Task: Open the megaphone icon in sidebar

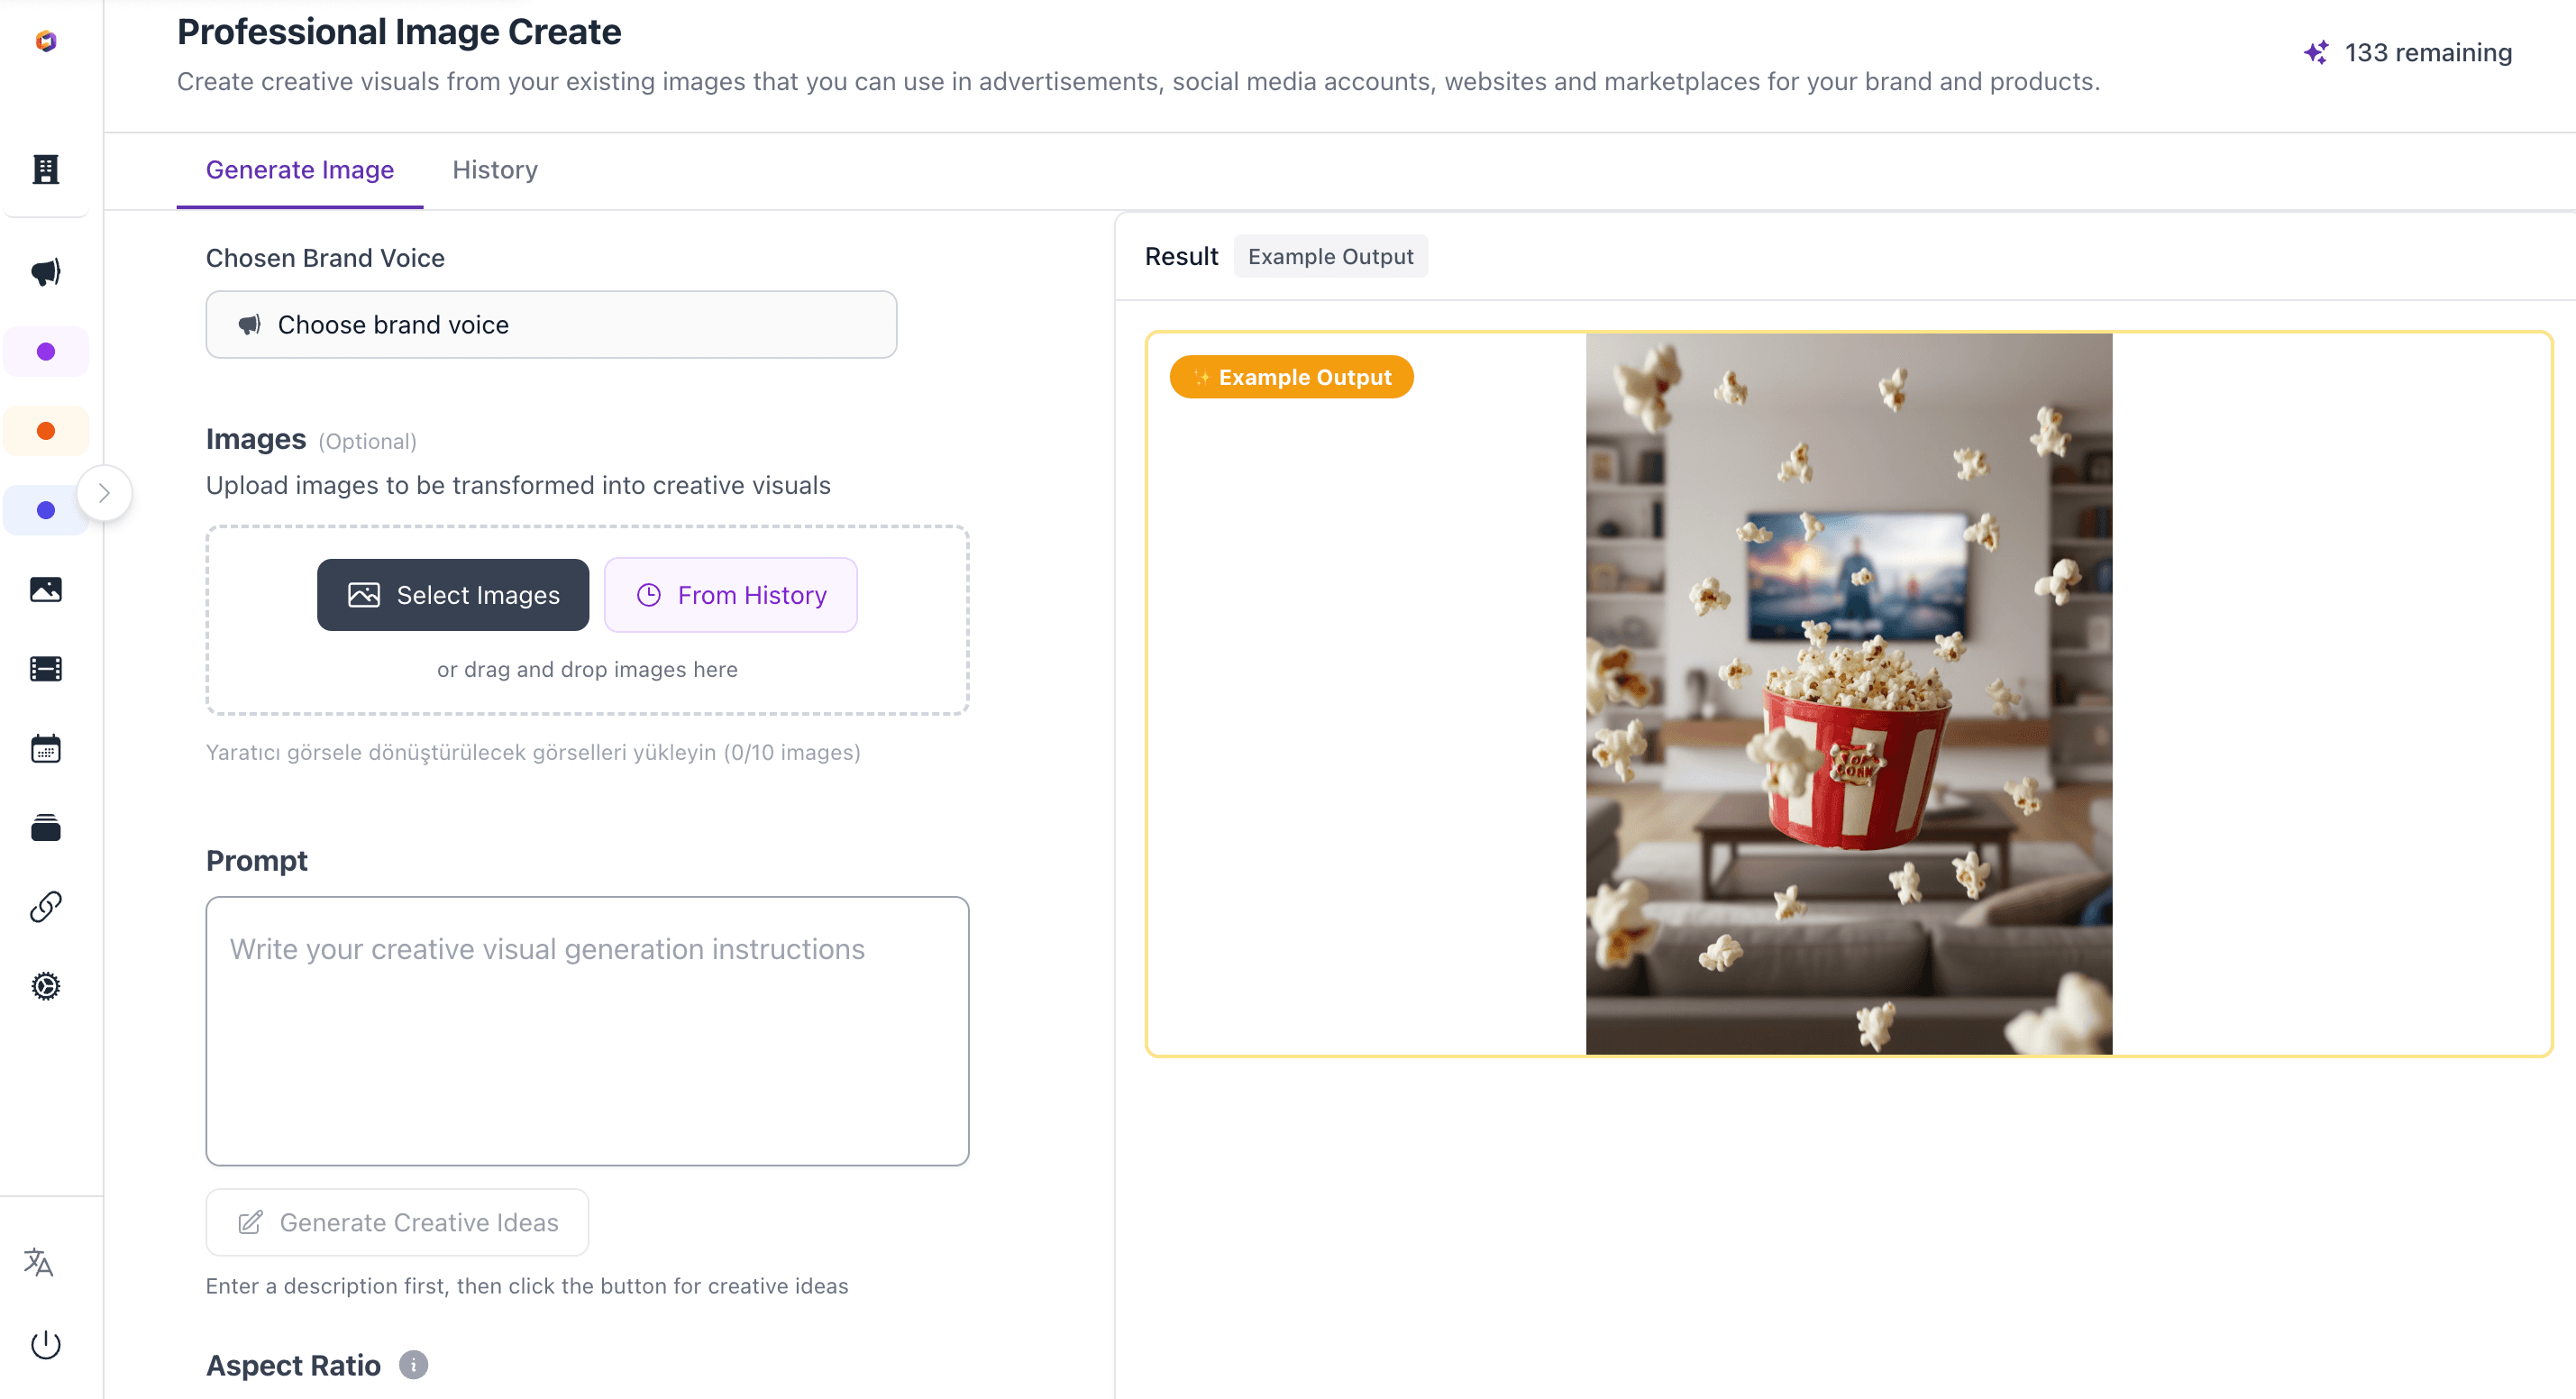Action: point(46,272)
